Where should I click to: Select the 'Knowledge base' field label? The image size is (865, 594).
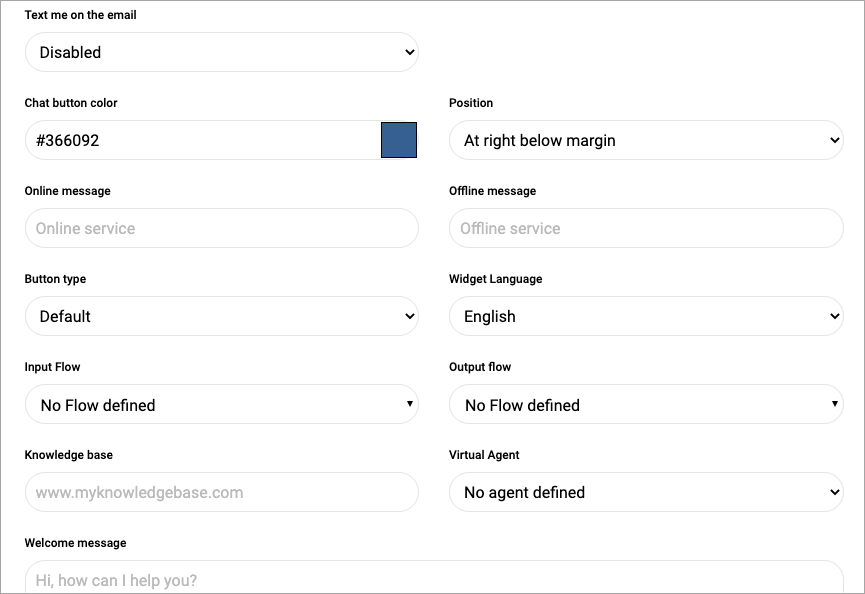coord(69,455)
